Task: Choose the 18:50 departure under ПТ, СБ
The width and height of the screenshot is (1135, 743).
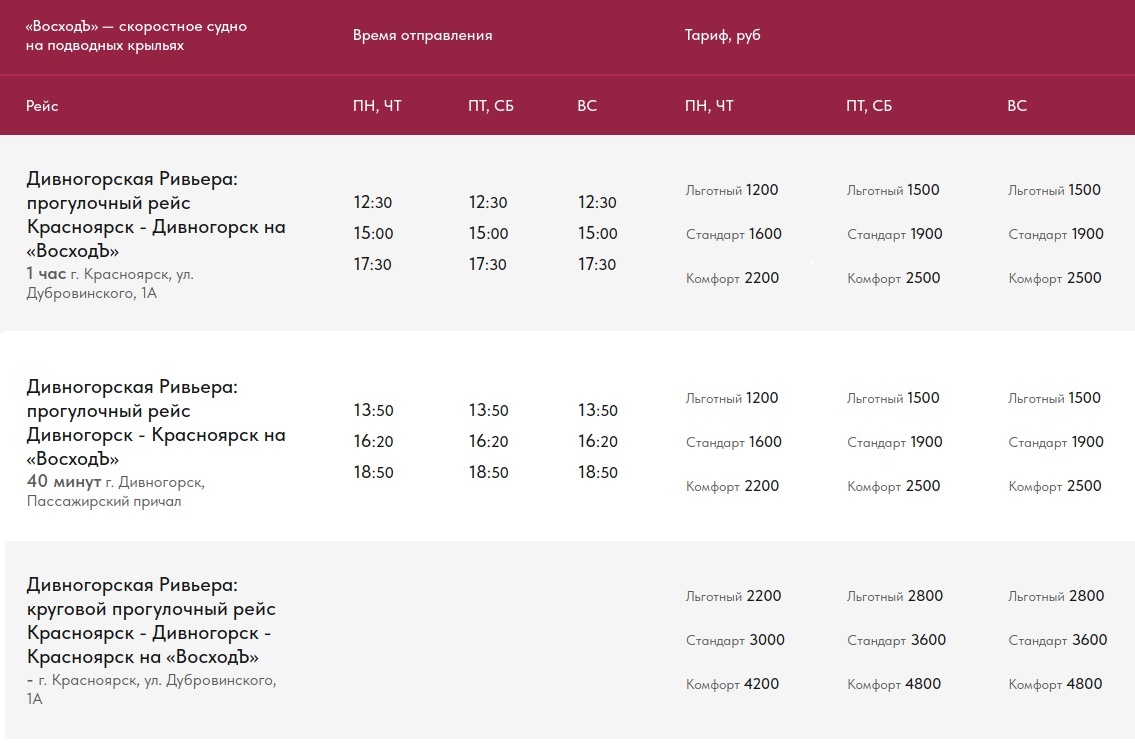Action: pyautogui.click(x=489, y=472)
